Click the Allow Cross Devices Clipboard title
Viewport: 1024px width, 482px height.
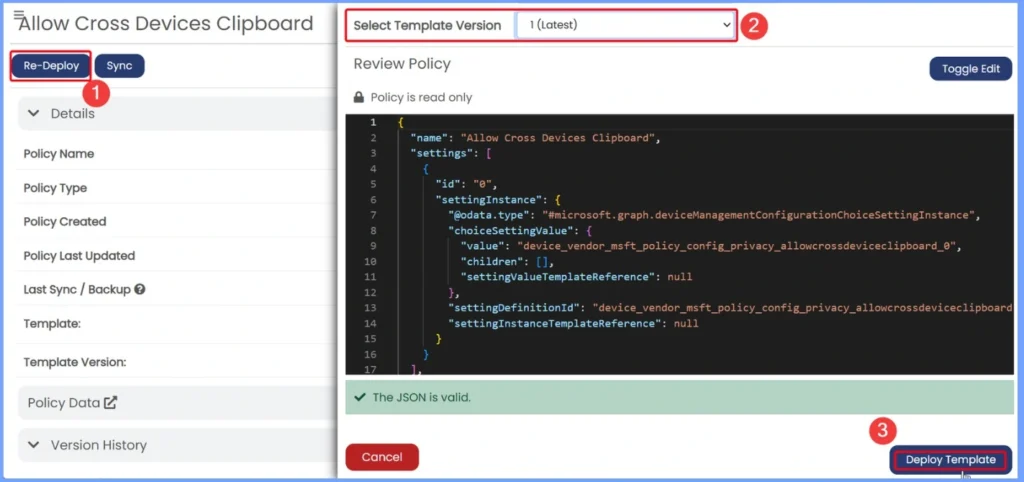[x=166, y=24]
